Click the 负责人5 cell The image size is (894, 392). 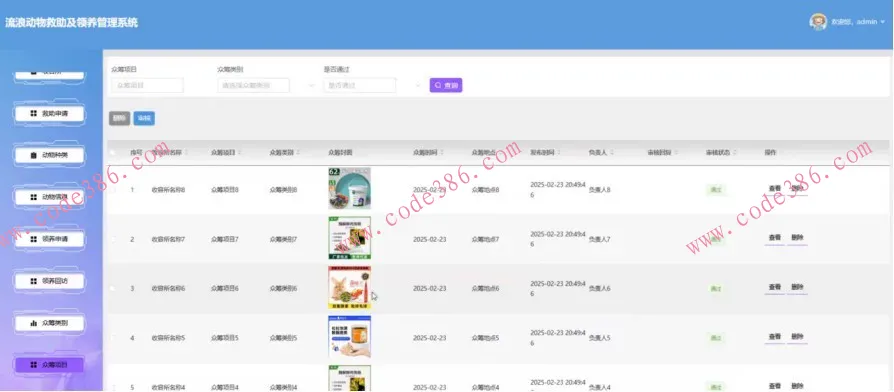(599, 338)
